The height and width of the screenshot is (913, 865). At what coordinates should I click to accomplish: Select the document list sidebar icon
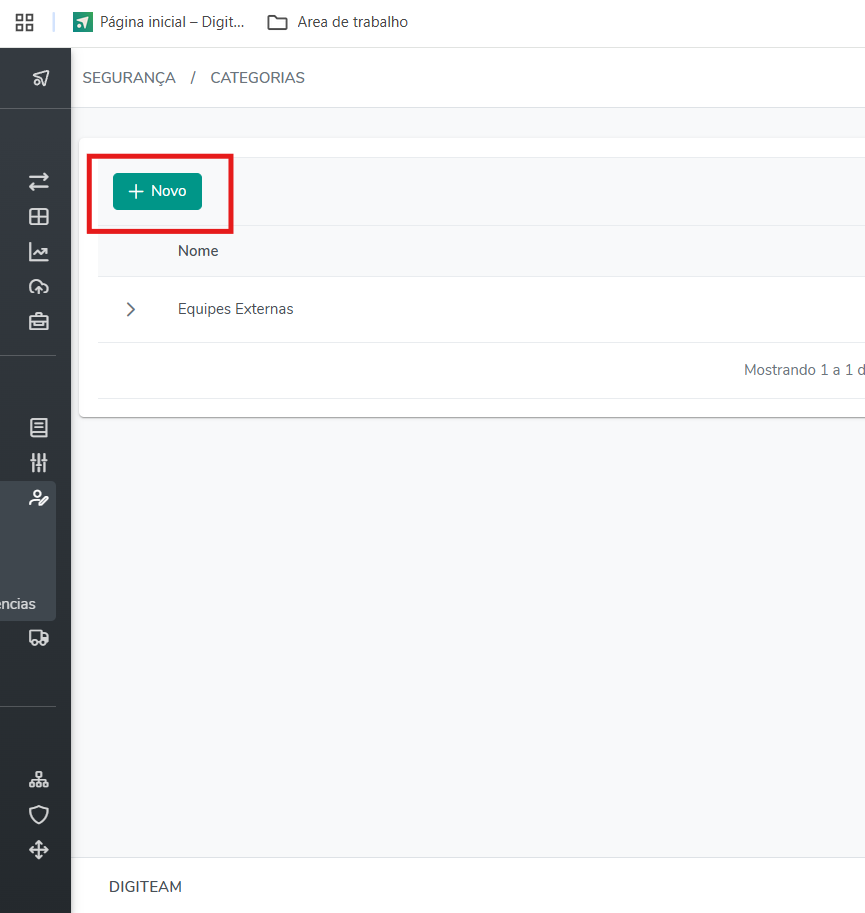click(39, 428)
